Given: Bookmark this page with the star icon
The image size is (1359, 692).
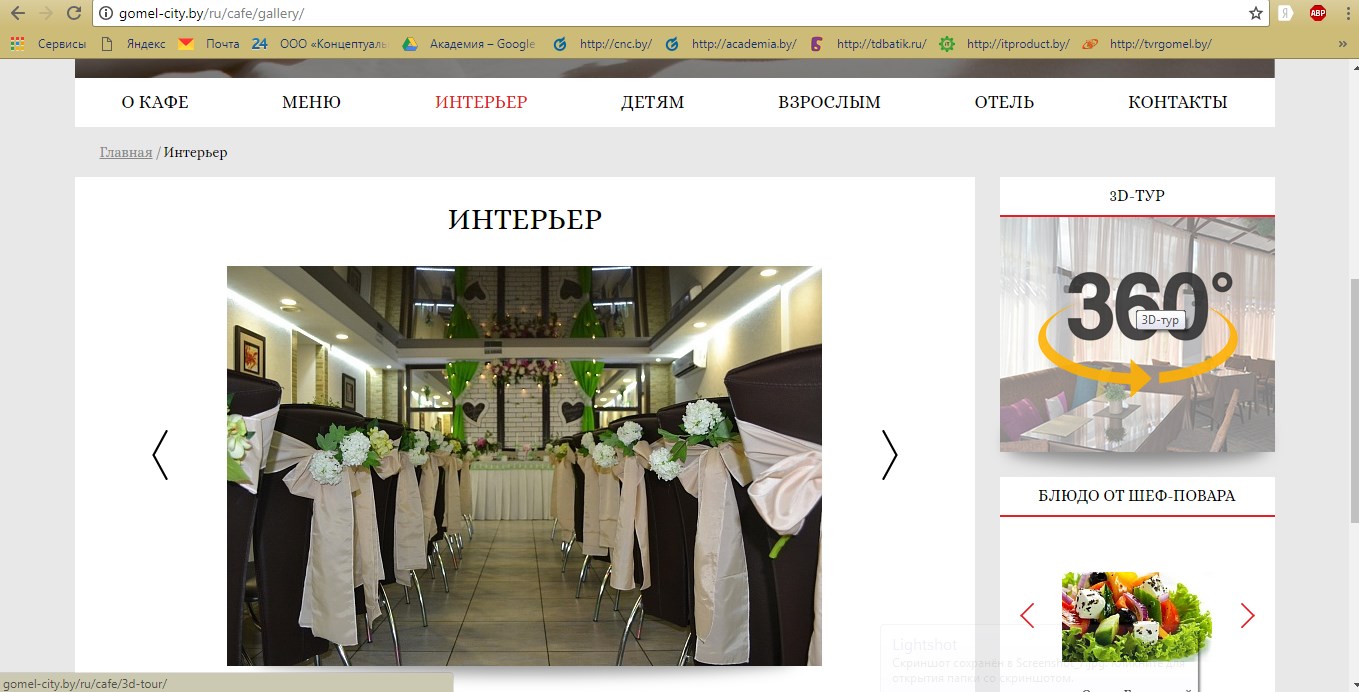Looking at the screenshot, I should pyautogui.click(x=1256, y=14).
